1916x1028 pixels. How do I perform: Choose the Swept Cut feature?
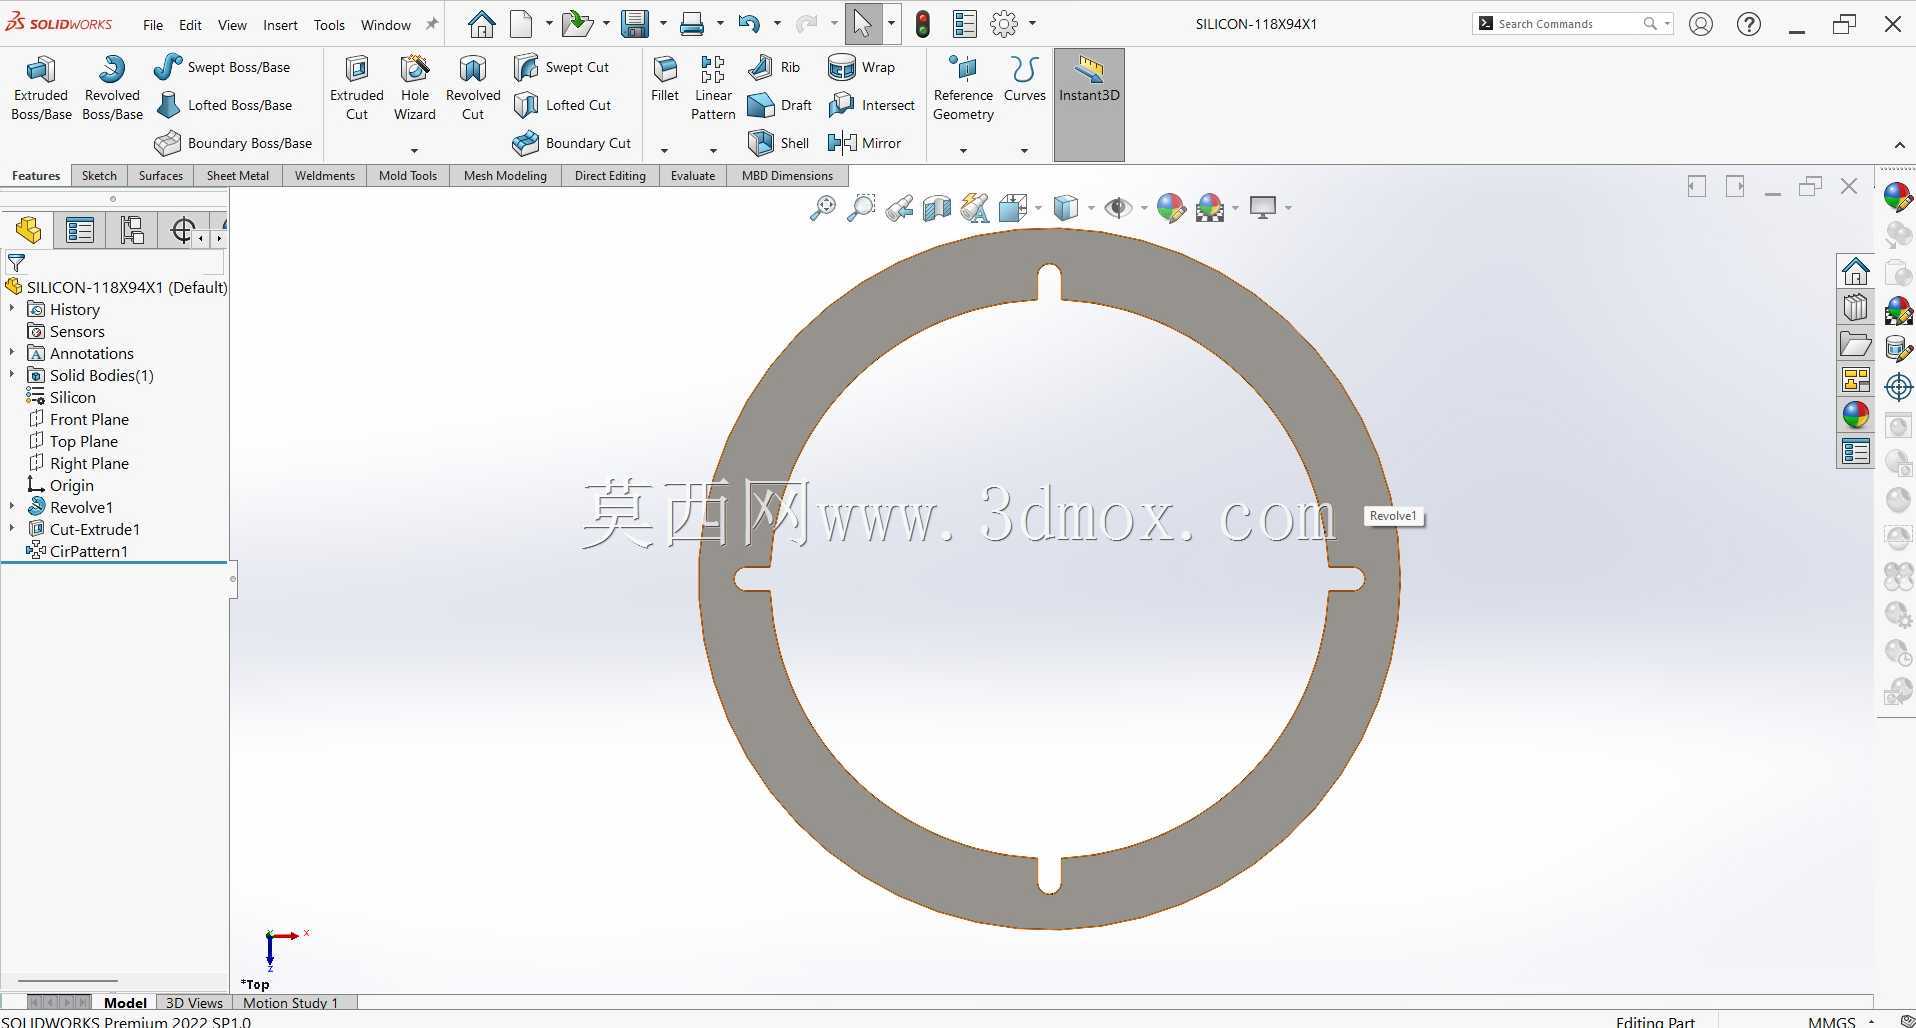click(x=561, y=67)
